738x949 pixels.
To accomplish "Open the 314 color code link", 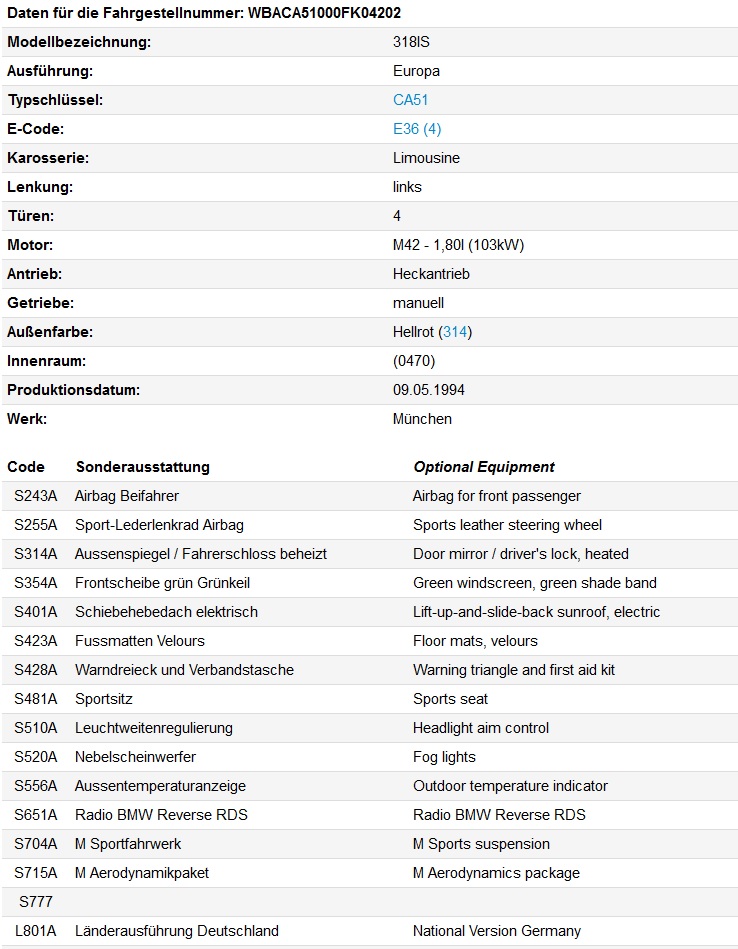I will tap(455, 332).
